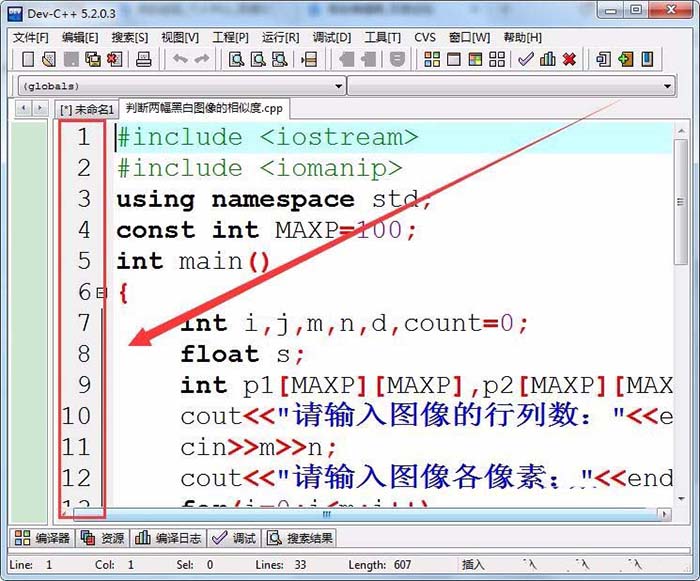Click code line 'using namespace std;'
The height and width of the screenshot is (581, 700).
[274, 199]
